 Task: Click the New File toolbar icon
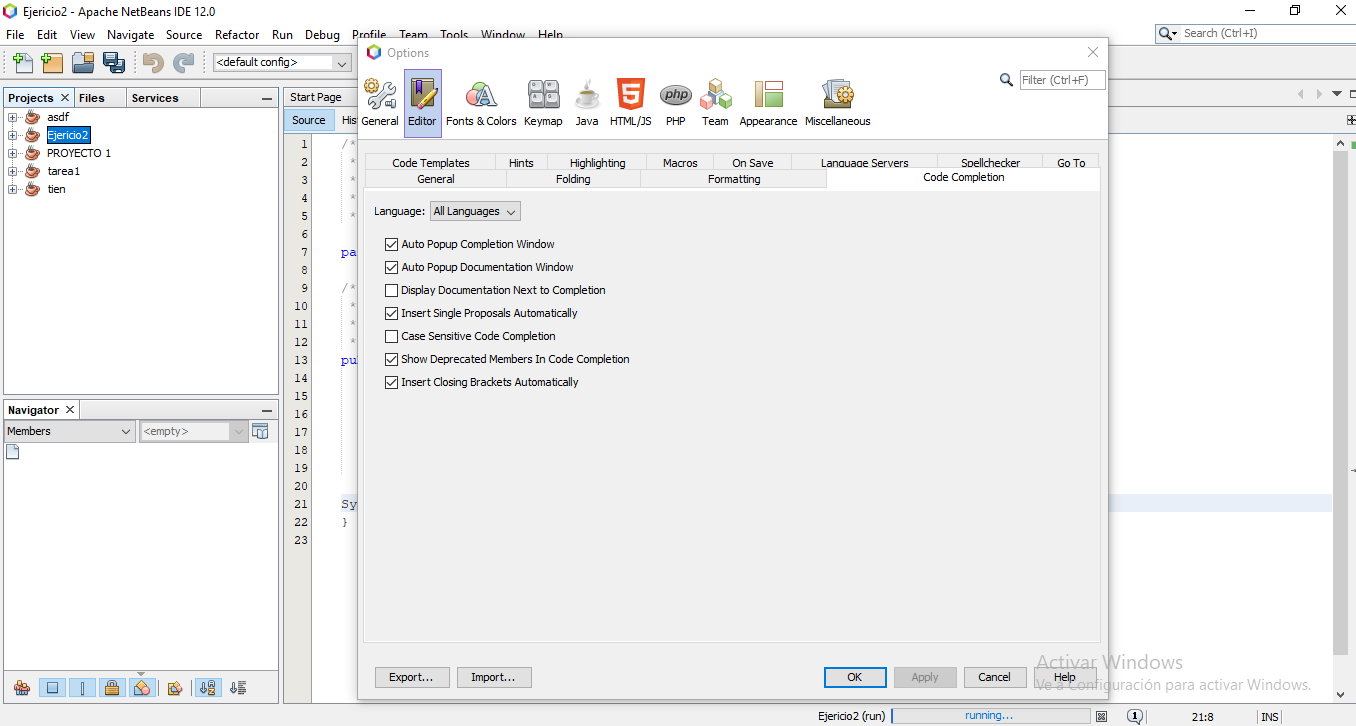click(x=22, y=62)
